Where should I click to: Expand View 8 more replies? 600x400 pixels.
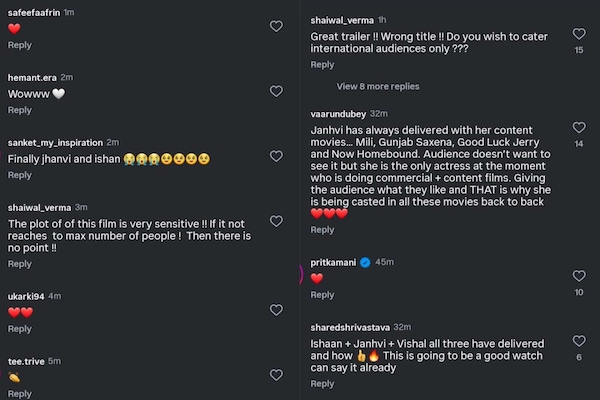(378, 87)
